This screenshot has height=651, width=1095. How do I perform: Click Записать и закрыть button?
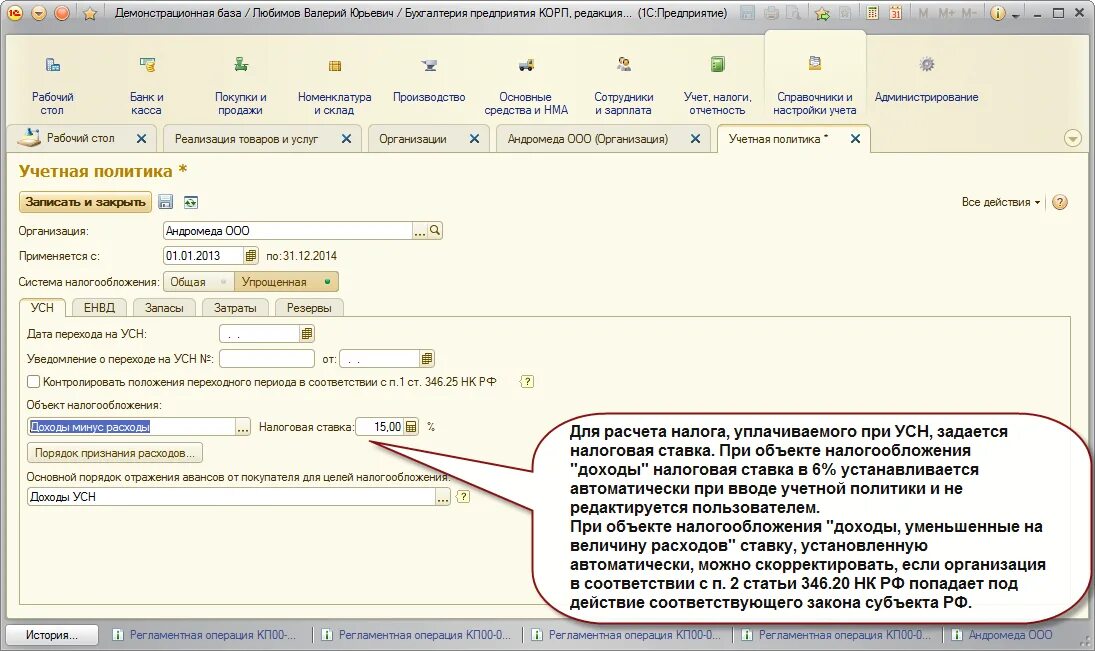click(85, 201)
